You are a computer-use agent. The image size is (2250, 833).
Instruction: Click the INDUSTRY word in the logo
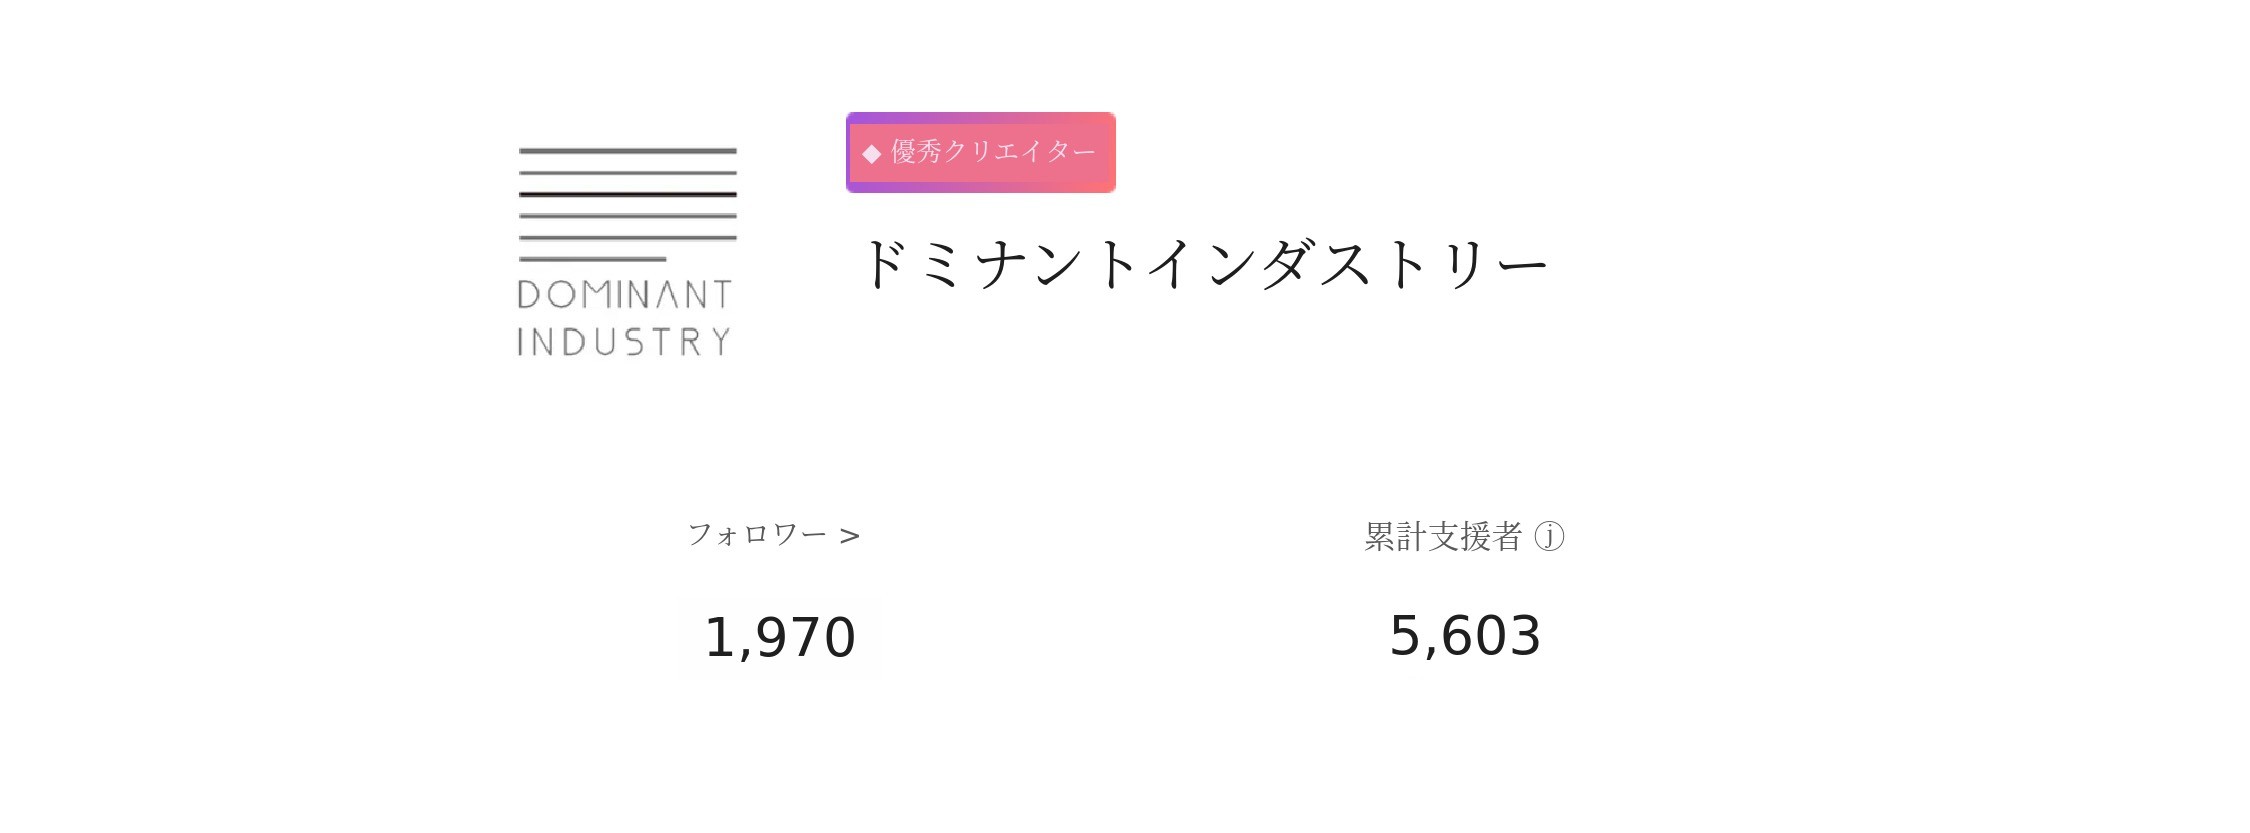click(625, 342)
